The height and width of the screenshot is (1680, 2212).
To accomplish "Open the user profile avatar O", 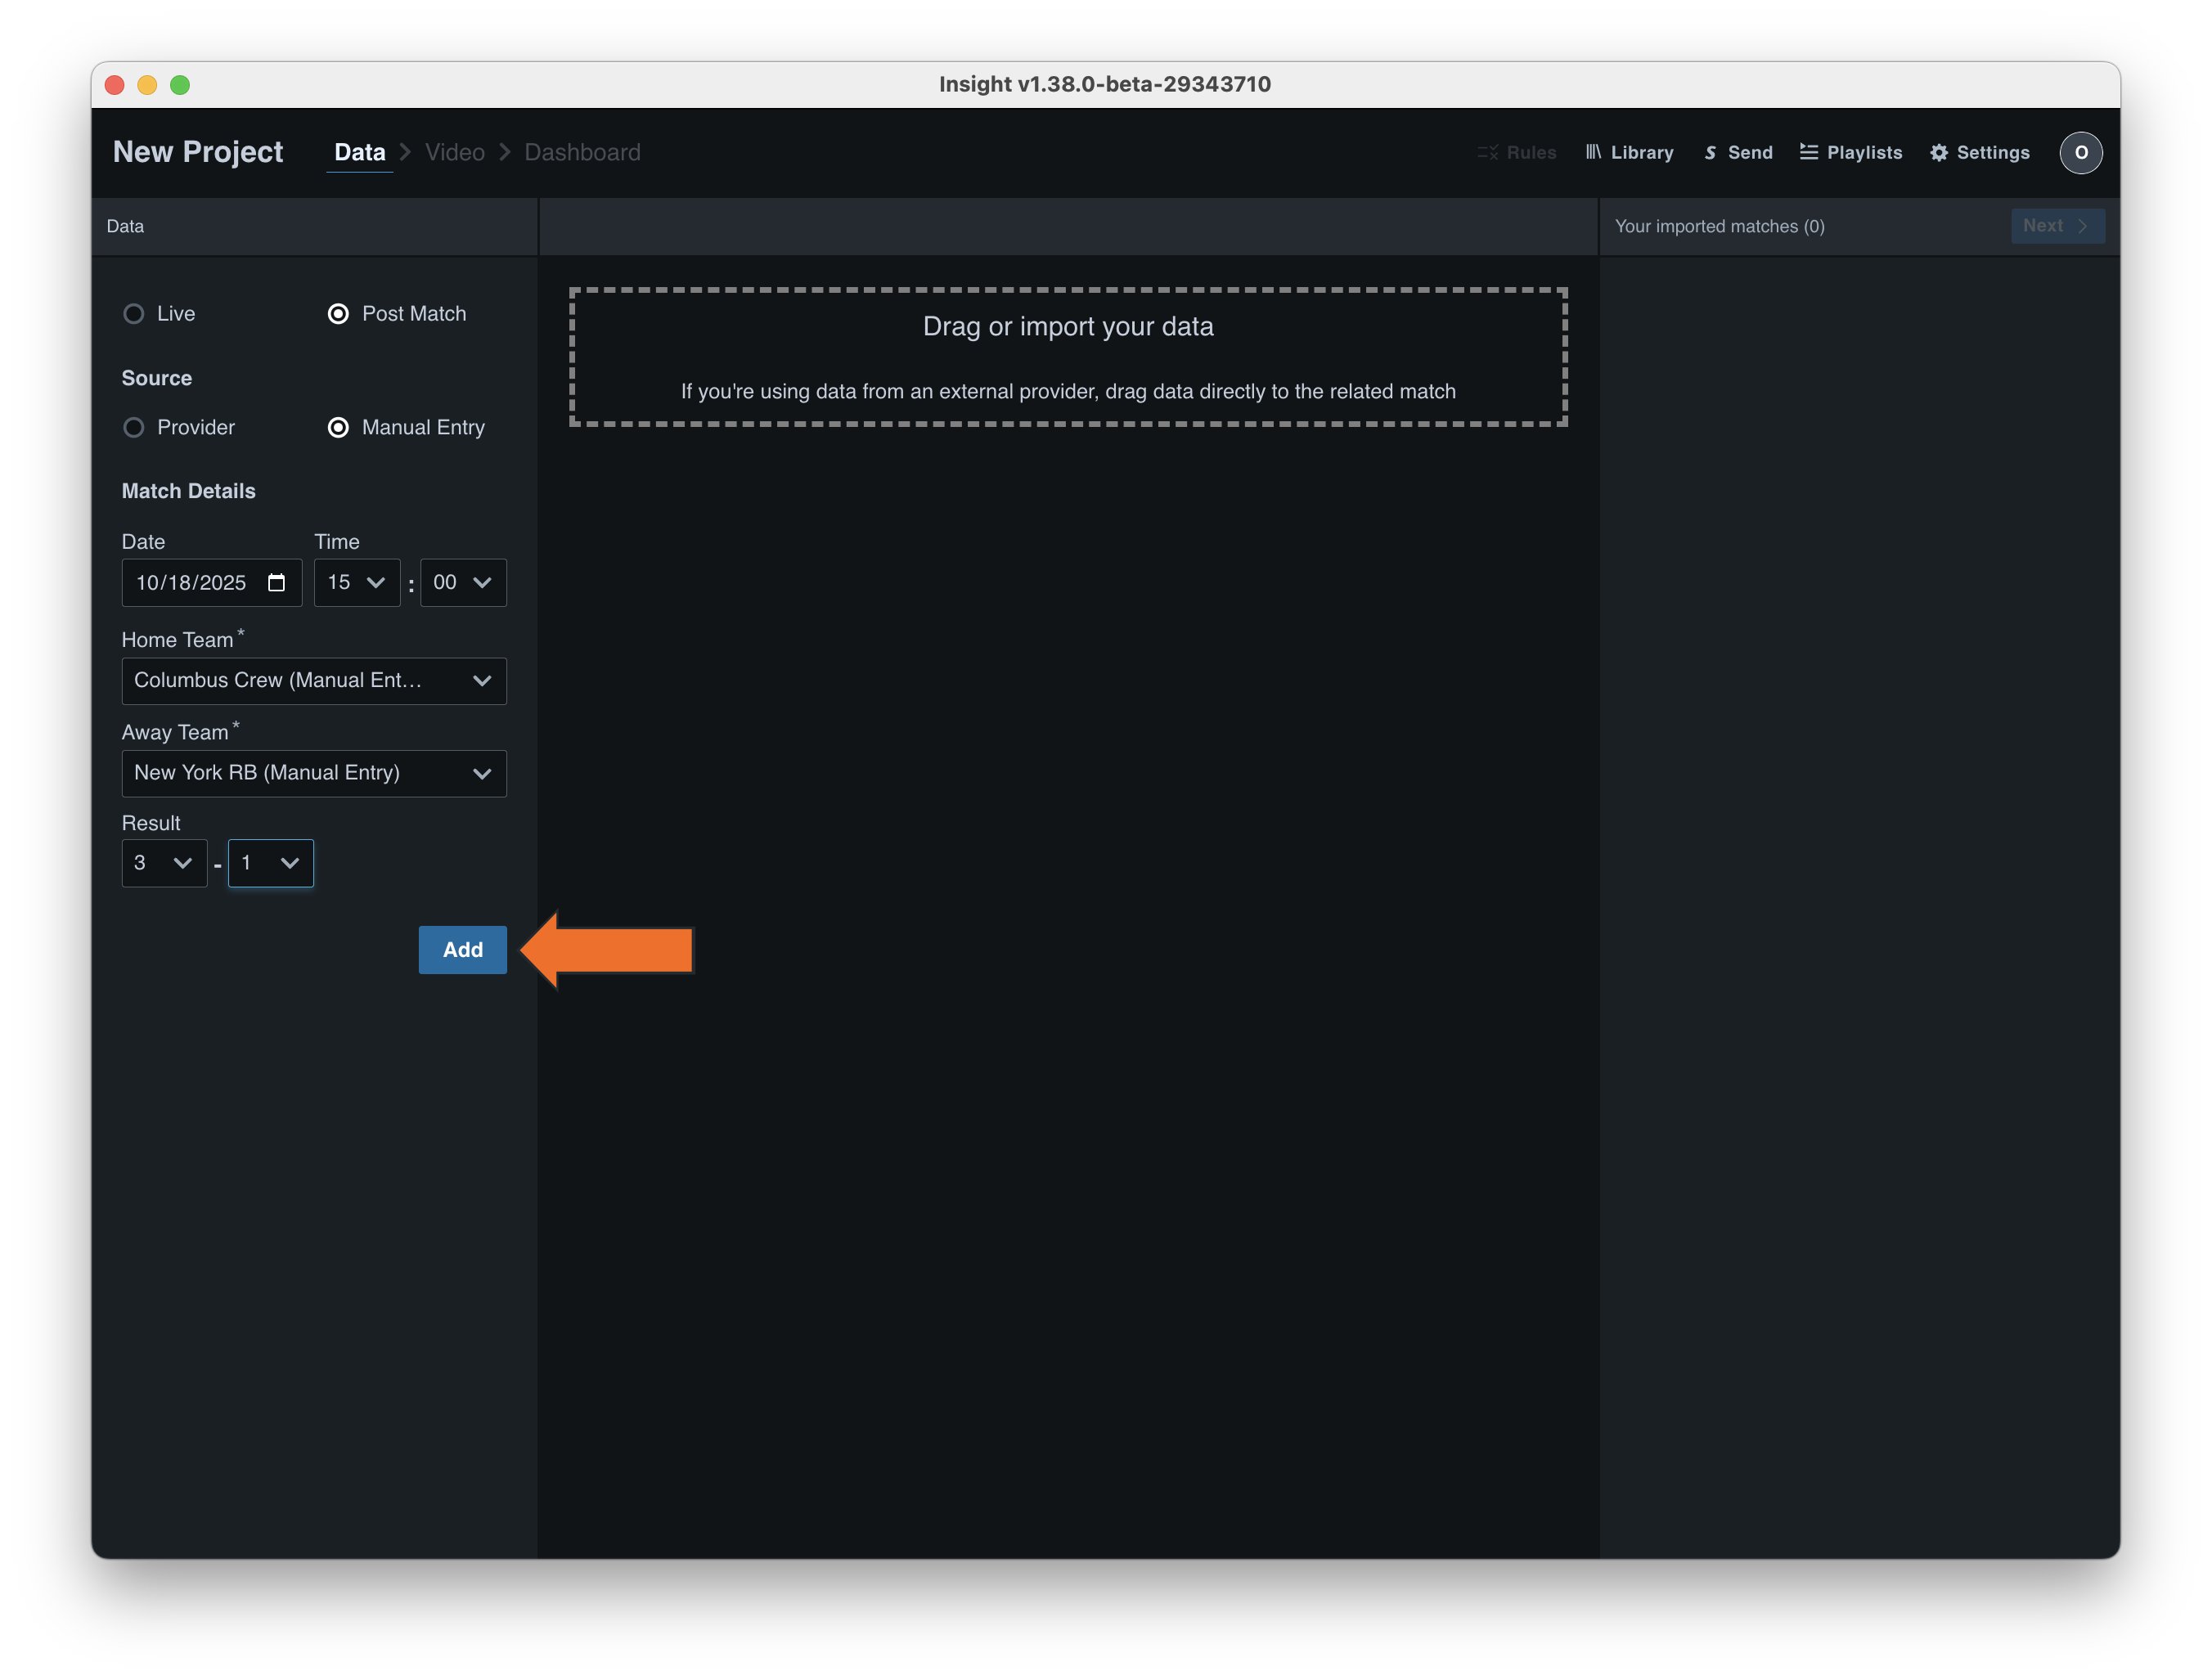I will pos(2080,152).
